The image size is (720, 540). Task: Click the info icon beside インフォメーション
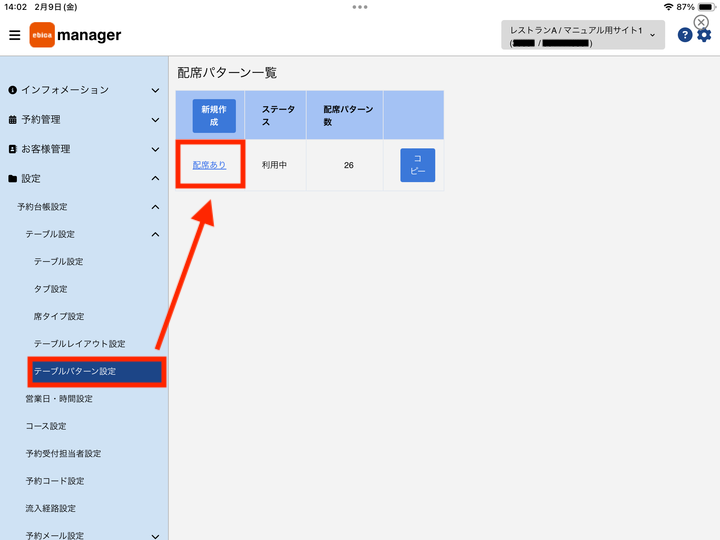coord(12,90)
